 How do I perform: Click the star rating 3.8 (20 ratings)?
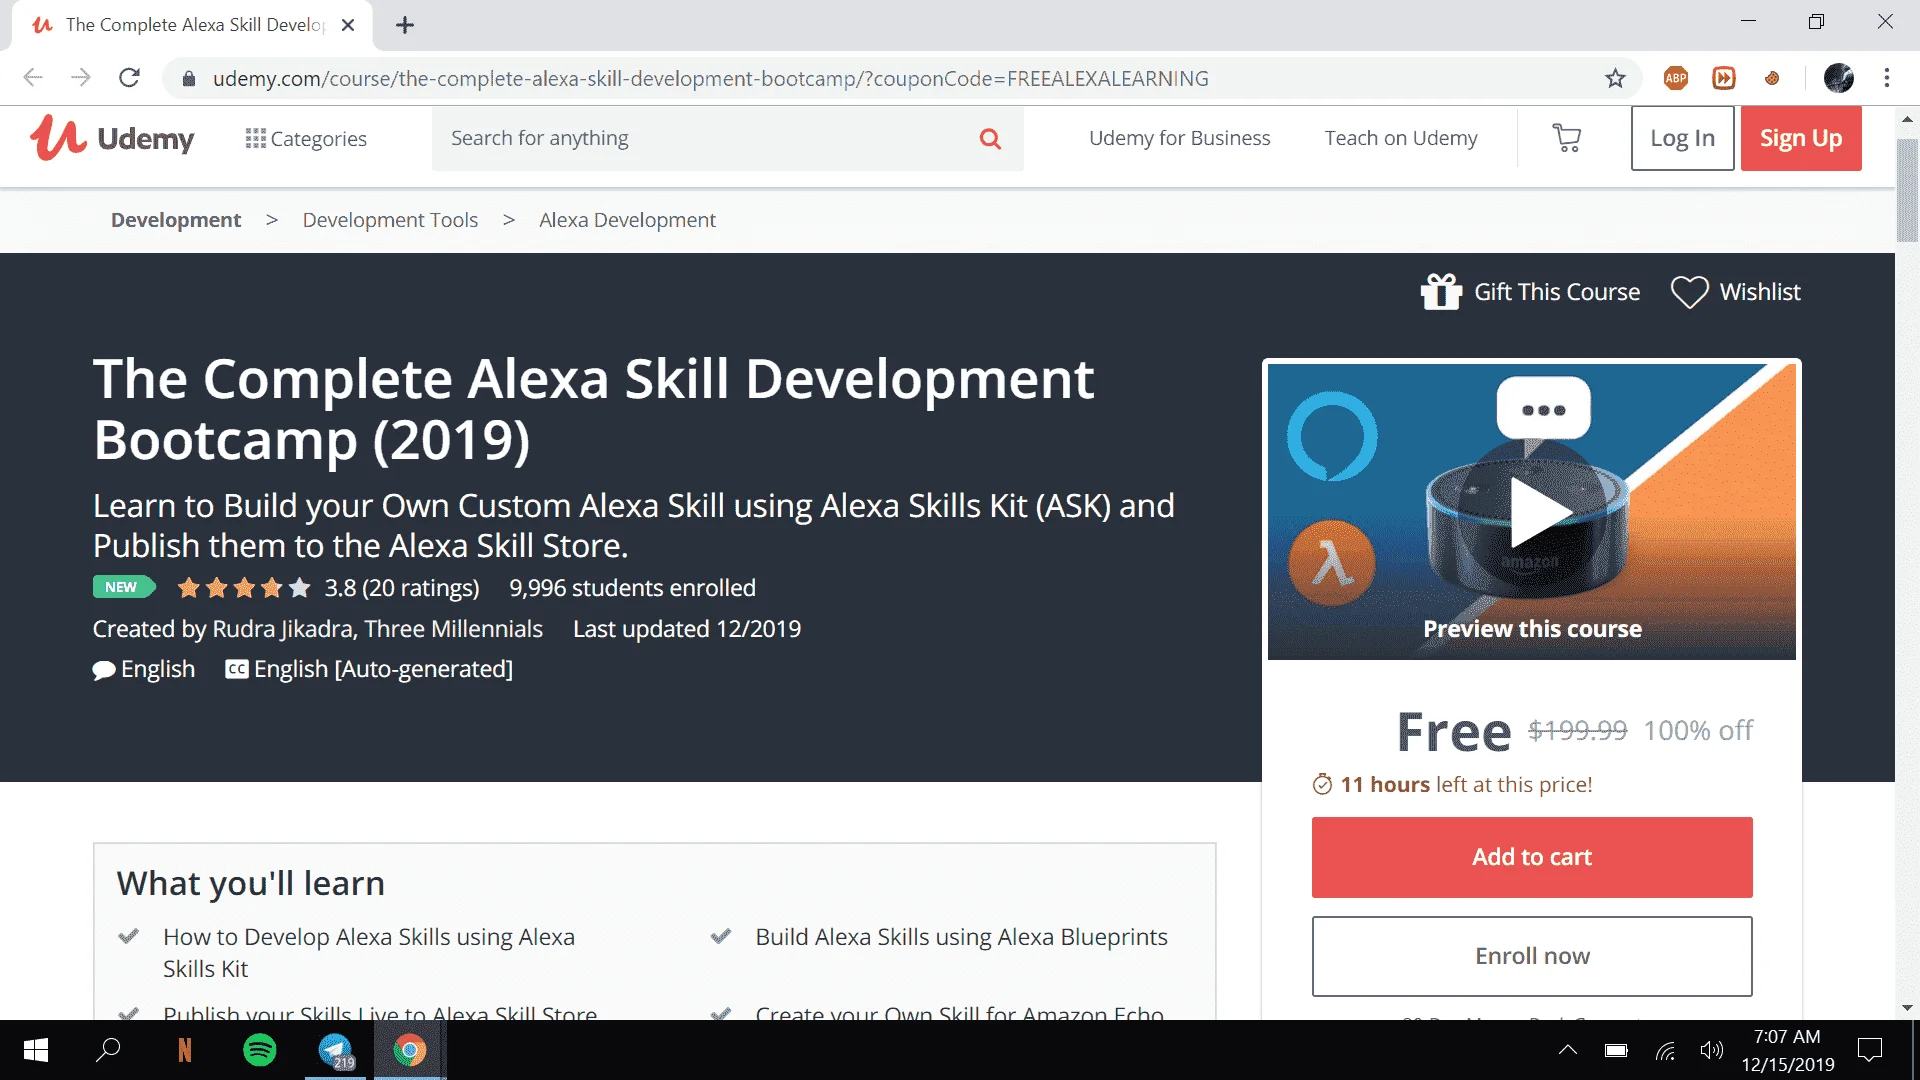[x=328, y=588]
